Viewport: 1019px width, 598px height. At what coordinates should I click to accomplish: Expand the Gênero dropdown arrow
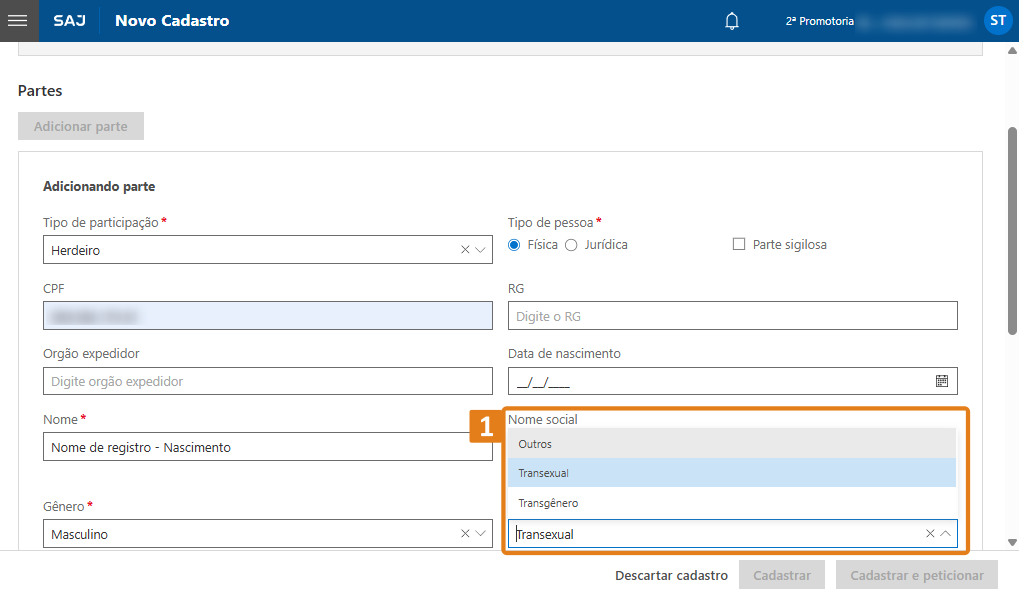click(481, 534)
